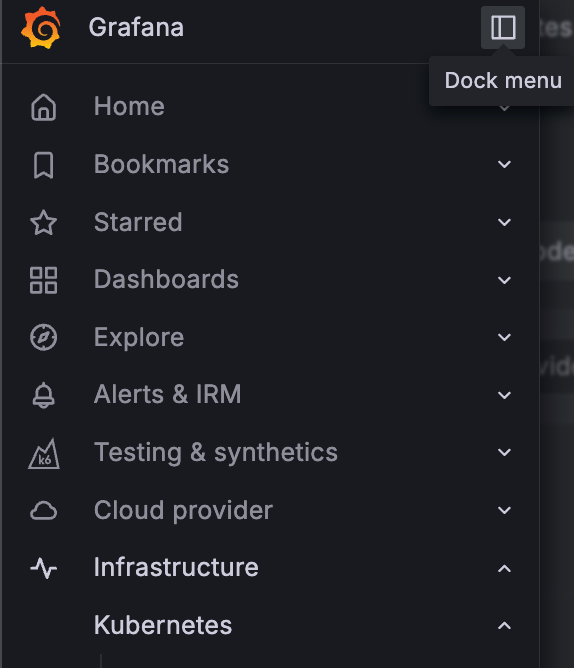Click the Home house icon
The height and width of the screenshot is (668, 574).
[x=43, y=107]
